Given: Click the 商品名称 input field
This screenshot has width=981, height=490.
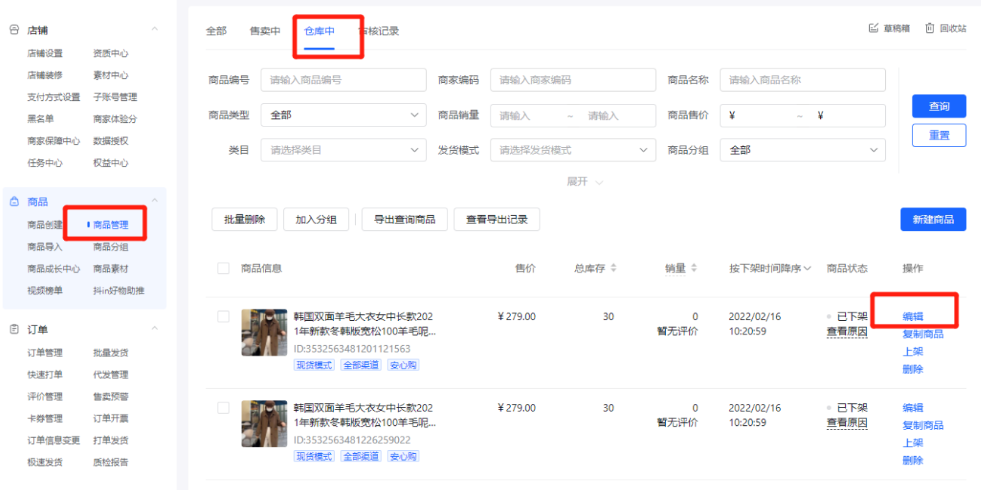Looking at the screenshot, I should click(802, 80).
